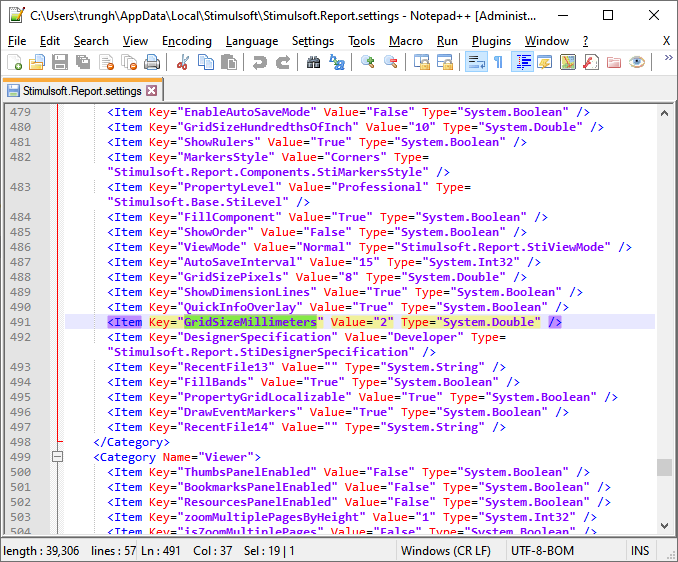The image size is (678, 562).
Task: Click the DesignerSpecification key text
Action: click(x=257, y=337)
